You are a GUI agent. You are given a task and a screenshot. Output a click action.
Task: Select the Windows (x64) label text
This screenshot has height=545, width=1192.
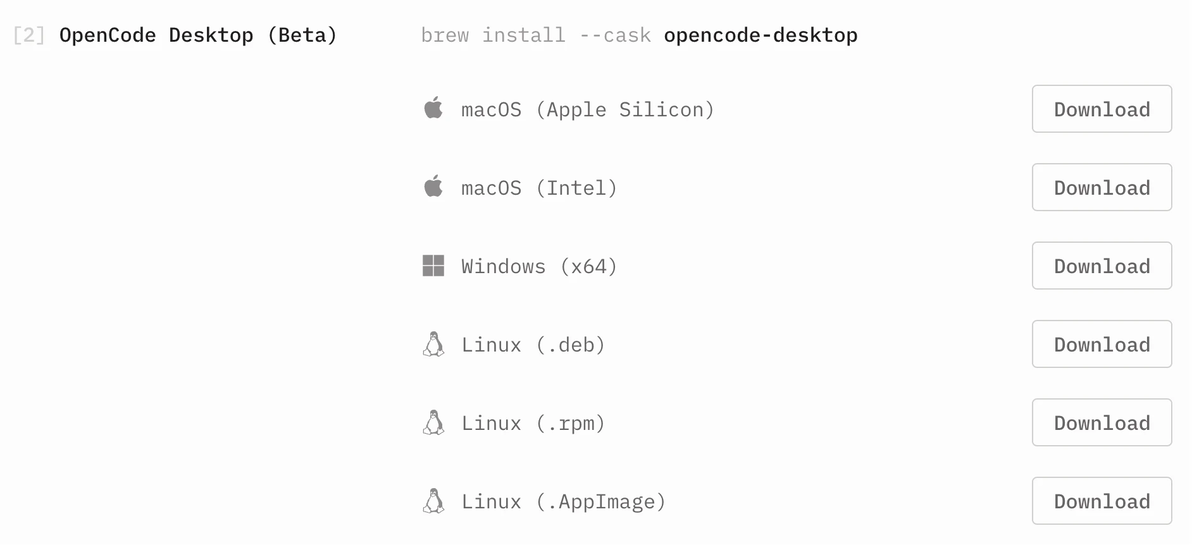pos(539,267)
